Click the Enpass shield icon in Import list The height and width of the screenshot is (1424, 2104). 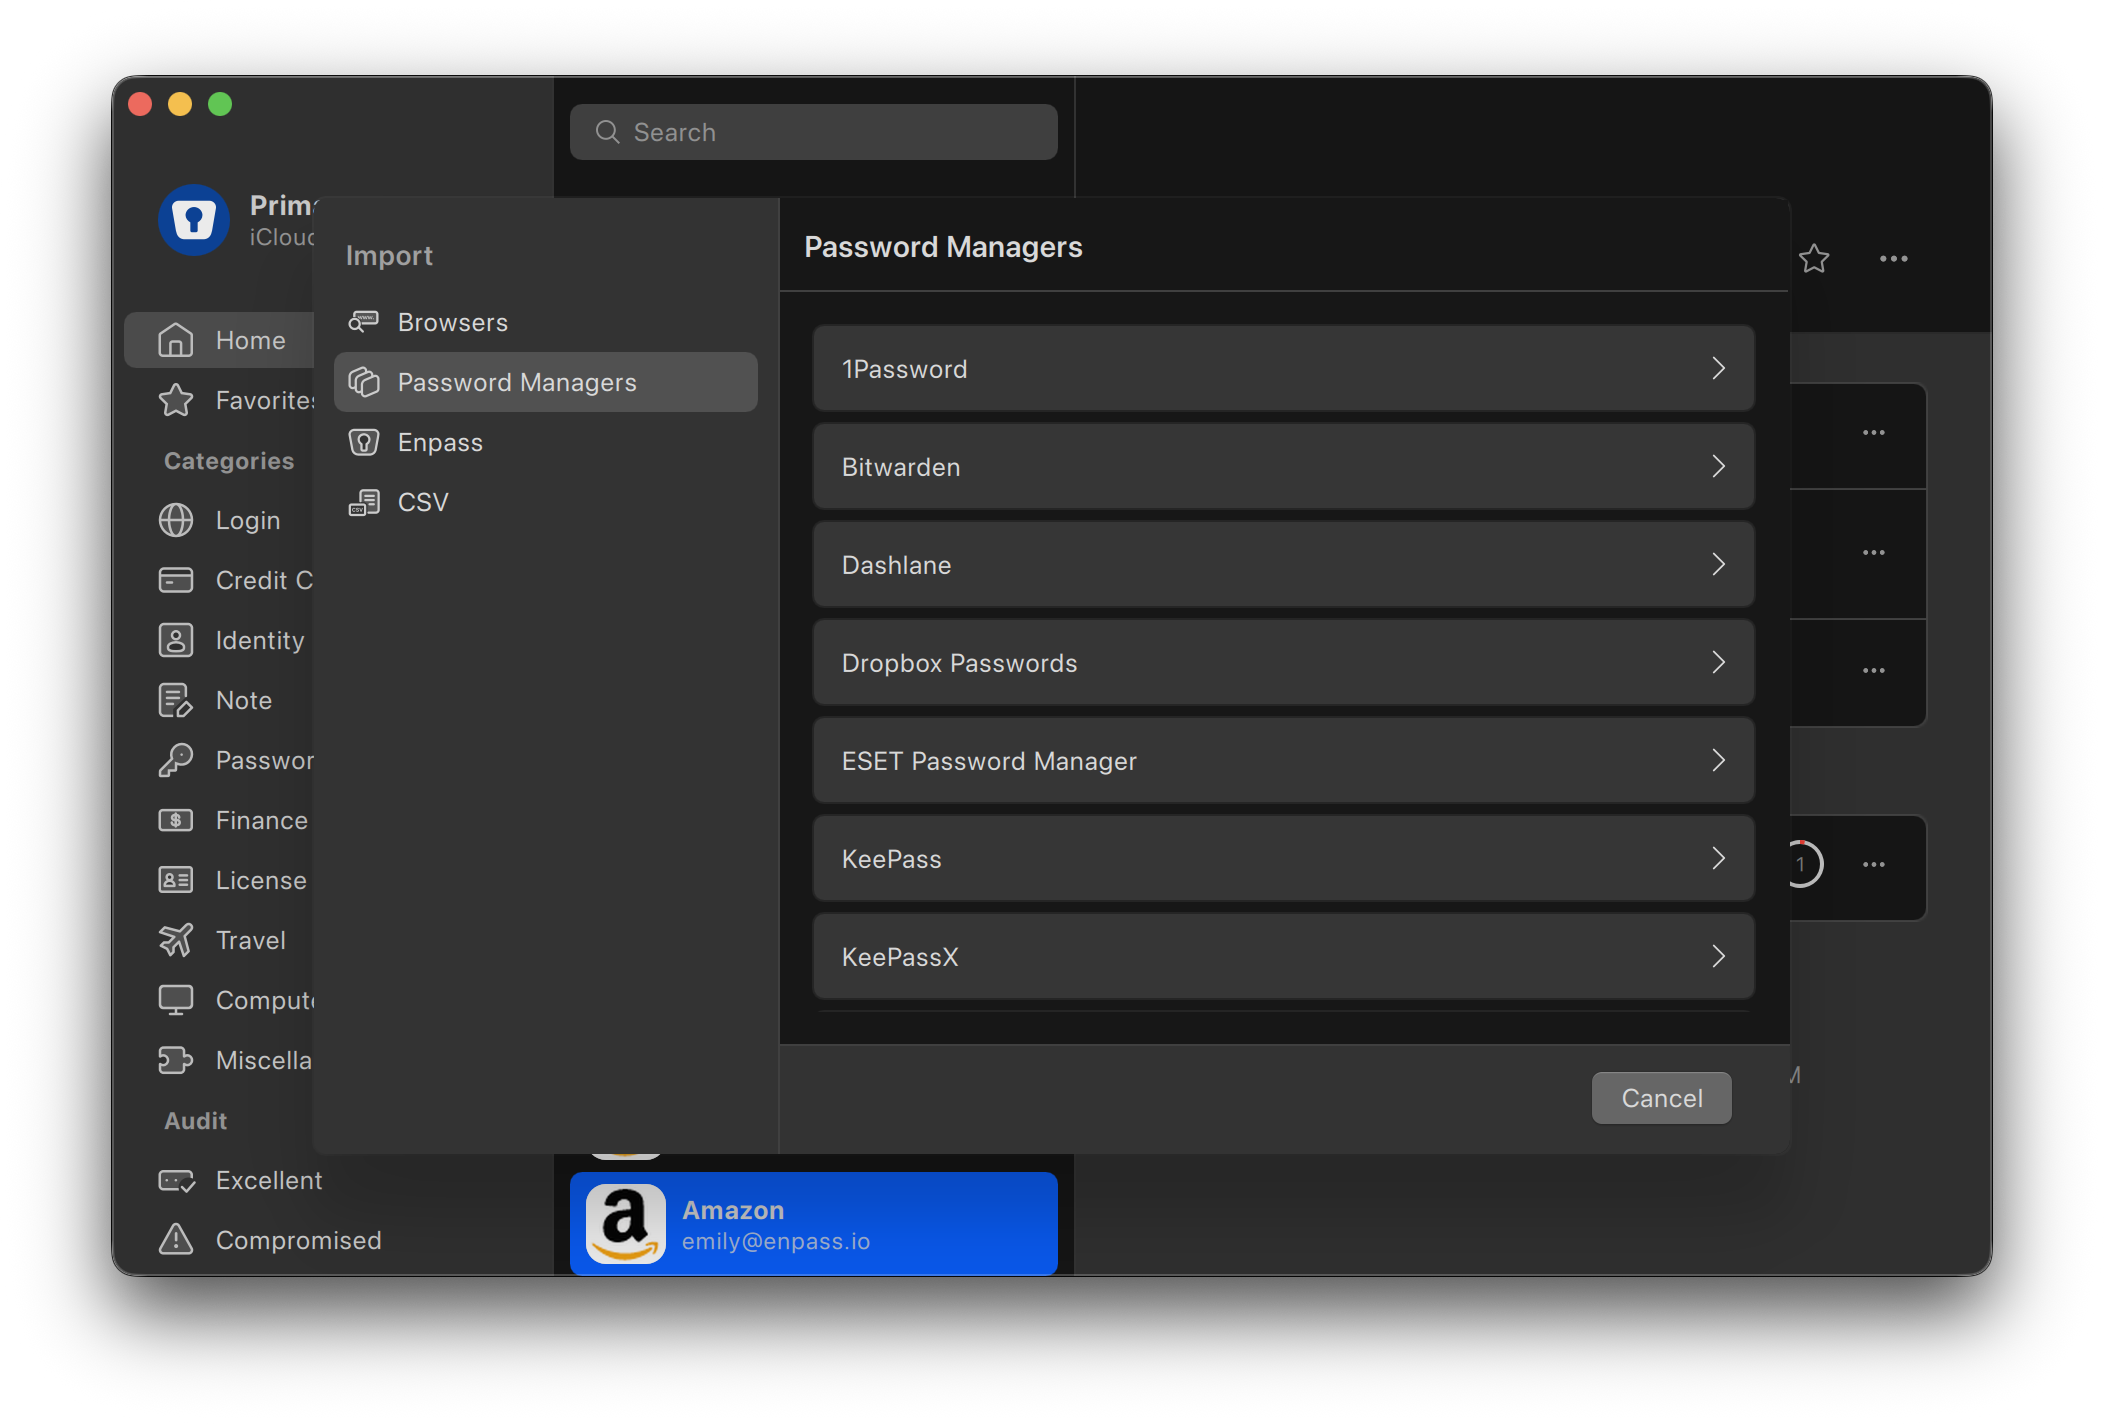coord(364,442)
